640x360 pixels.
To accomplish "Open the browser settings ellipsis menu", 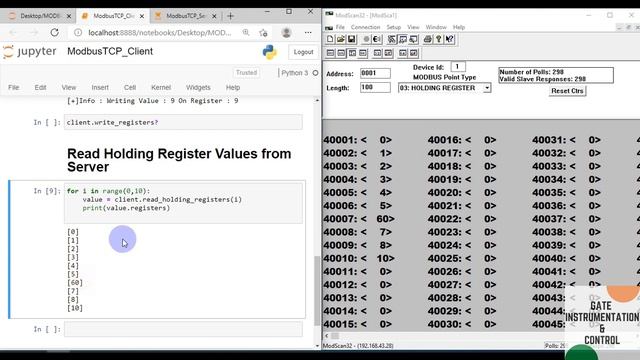I will pyautogui.click(x=308, y=32).
